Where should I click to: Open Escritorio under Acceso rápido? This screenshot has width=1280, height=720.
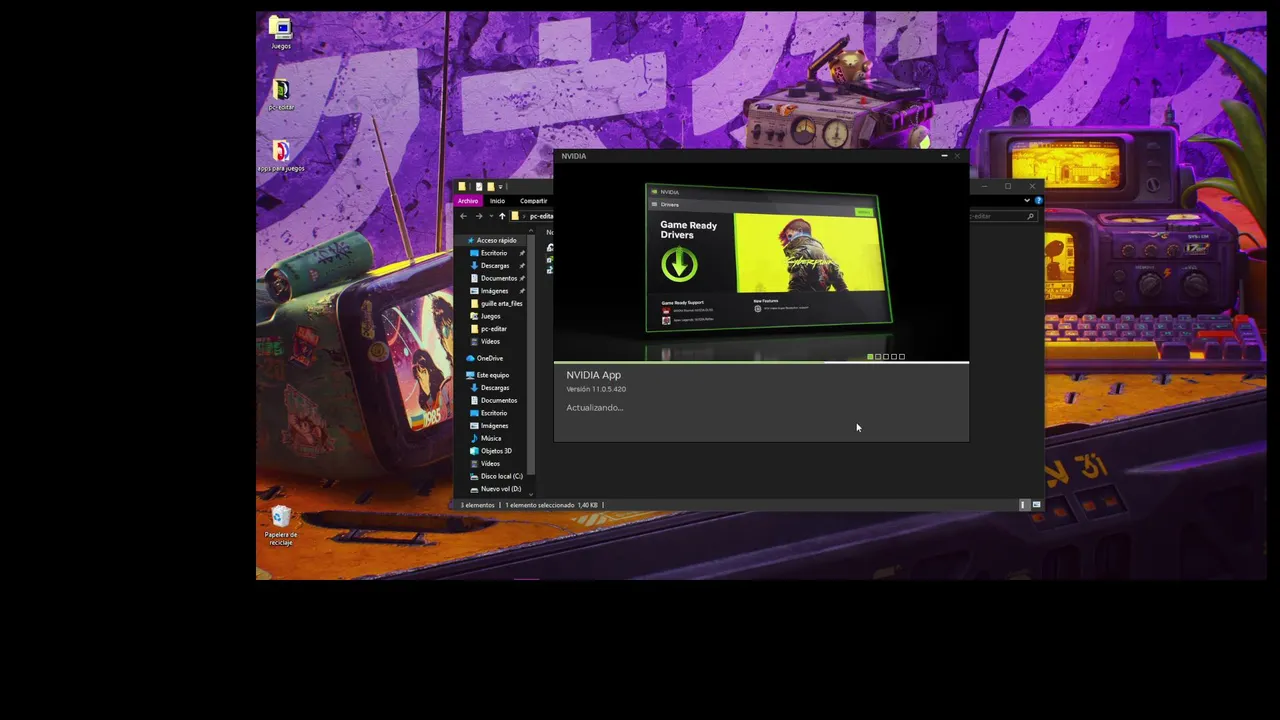[x=494, y=253]
